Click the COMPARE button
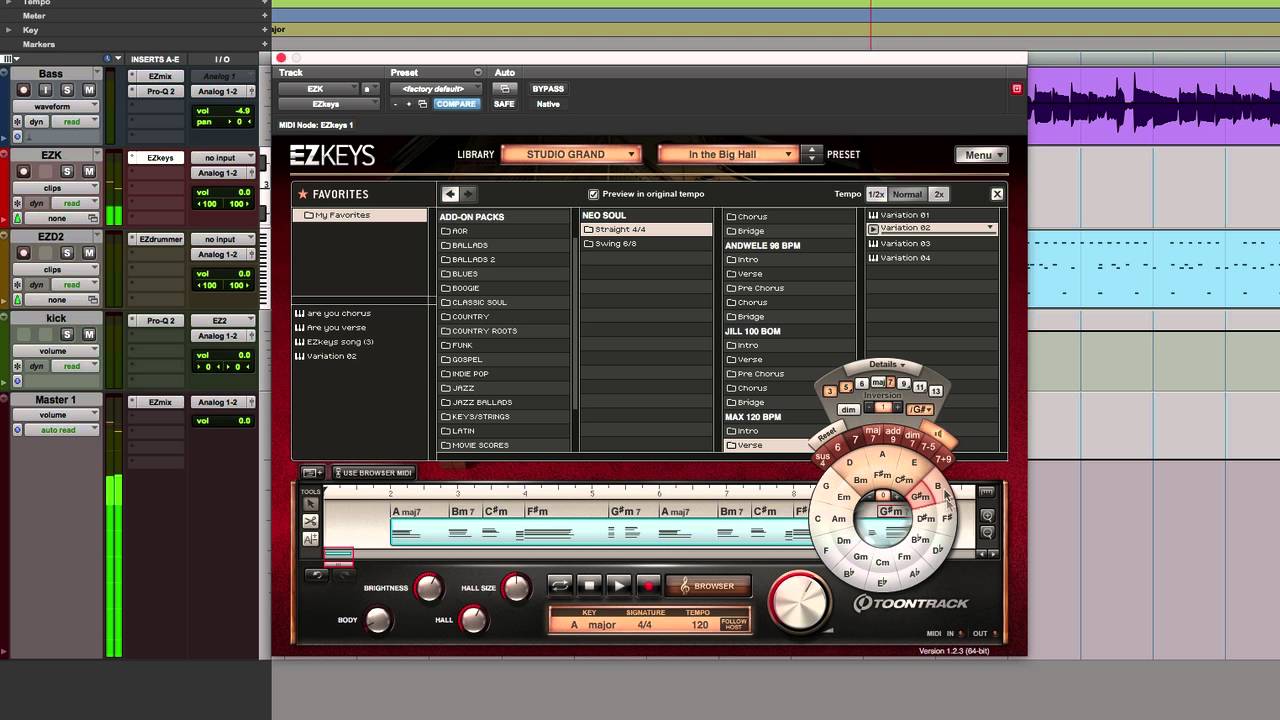The height and width of the screenshot is (720, 1280). [455, 104]
